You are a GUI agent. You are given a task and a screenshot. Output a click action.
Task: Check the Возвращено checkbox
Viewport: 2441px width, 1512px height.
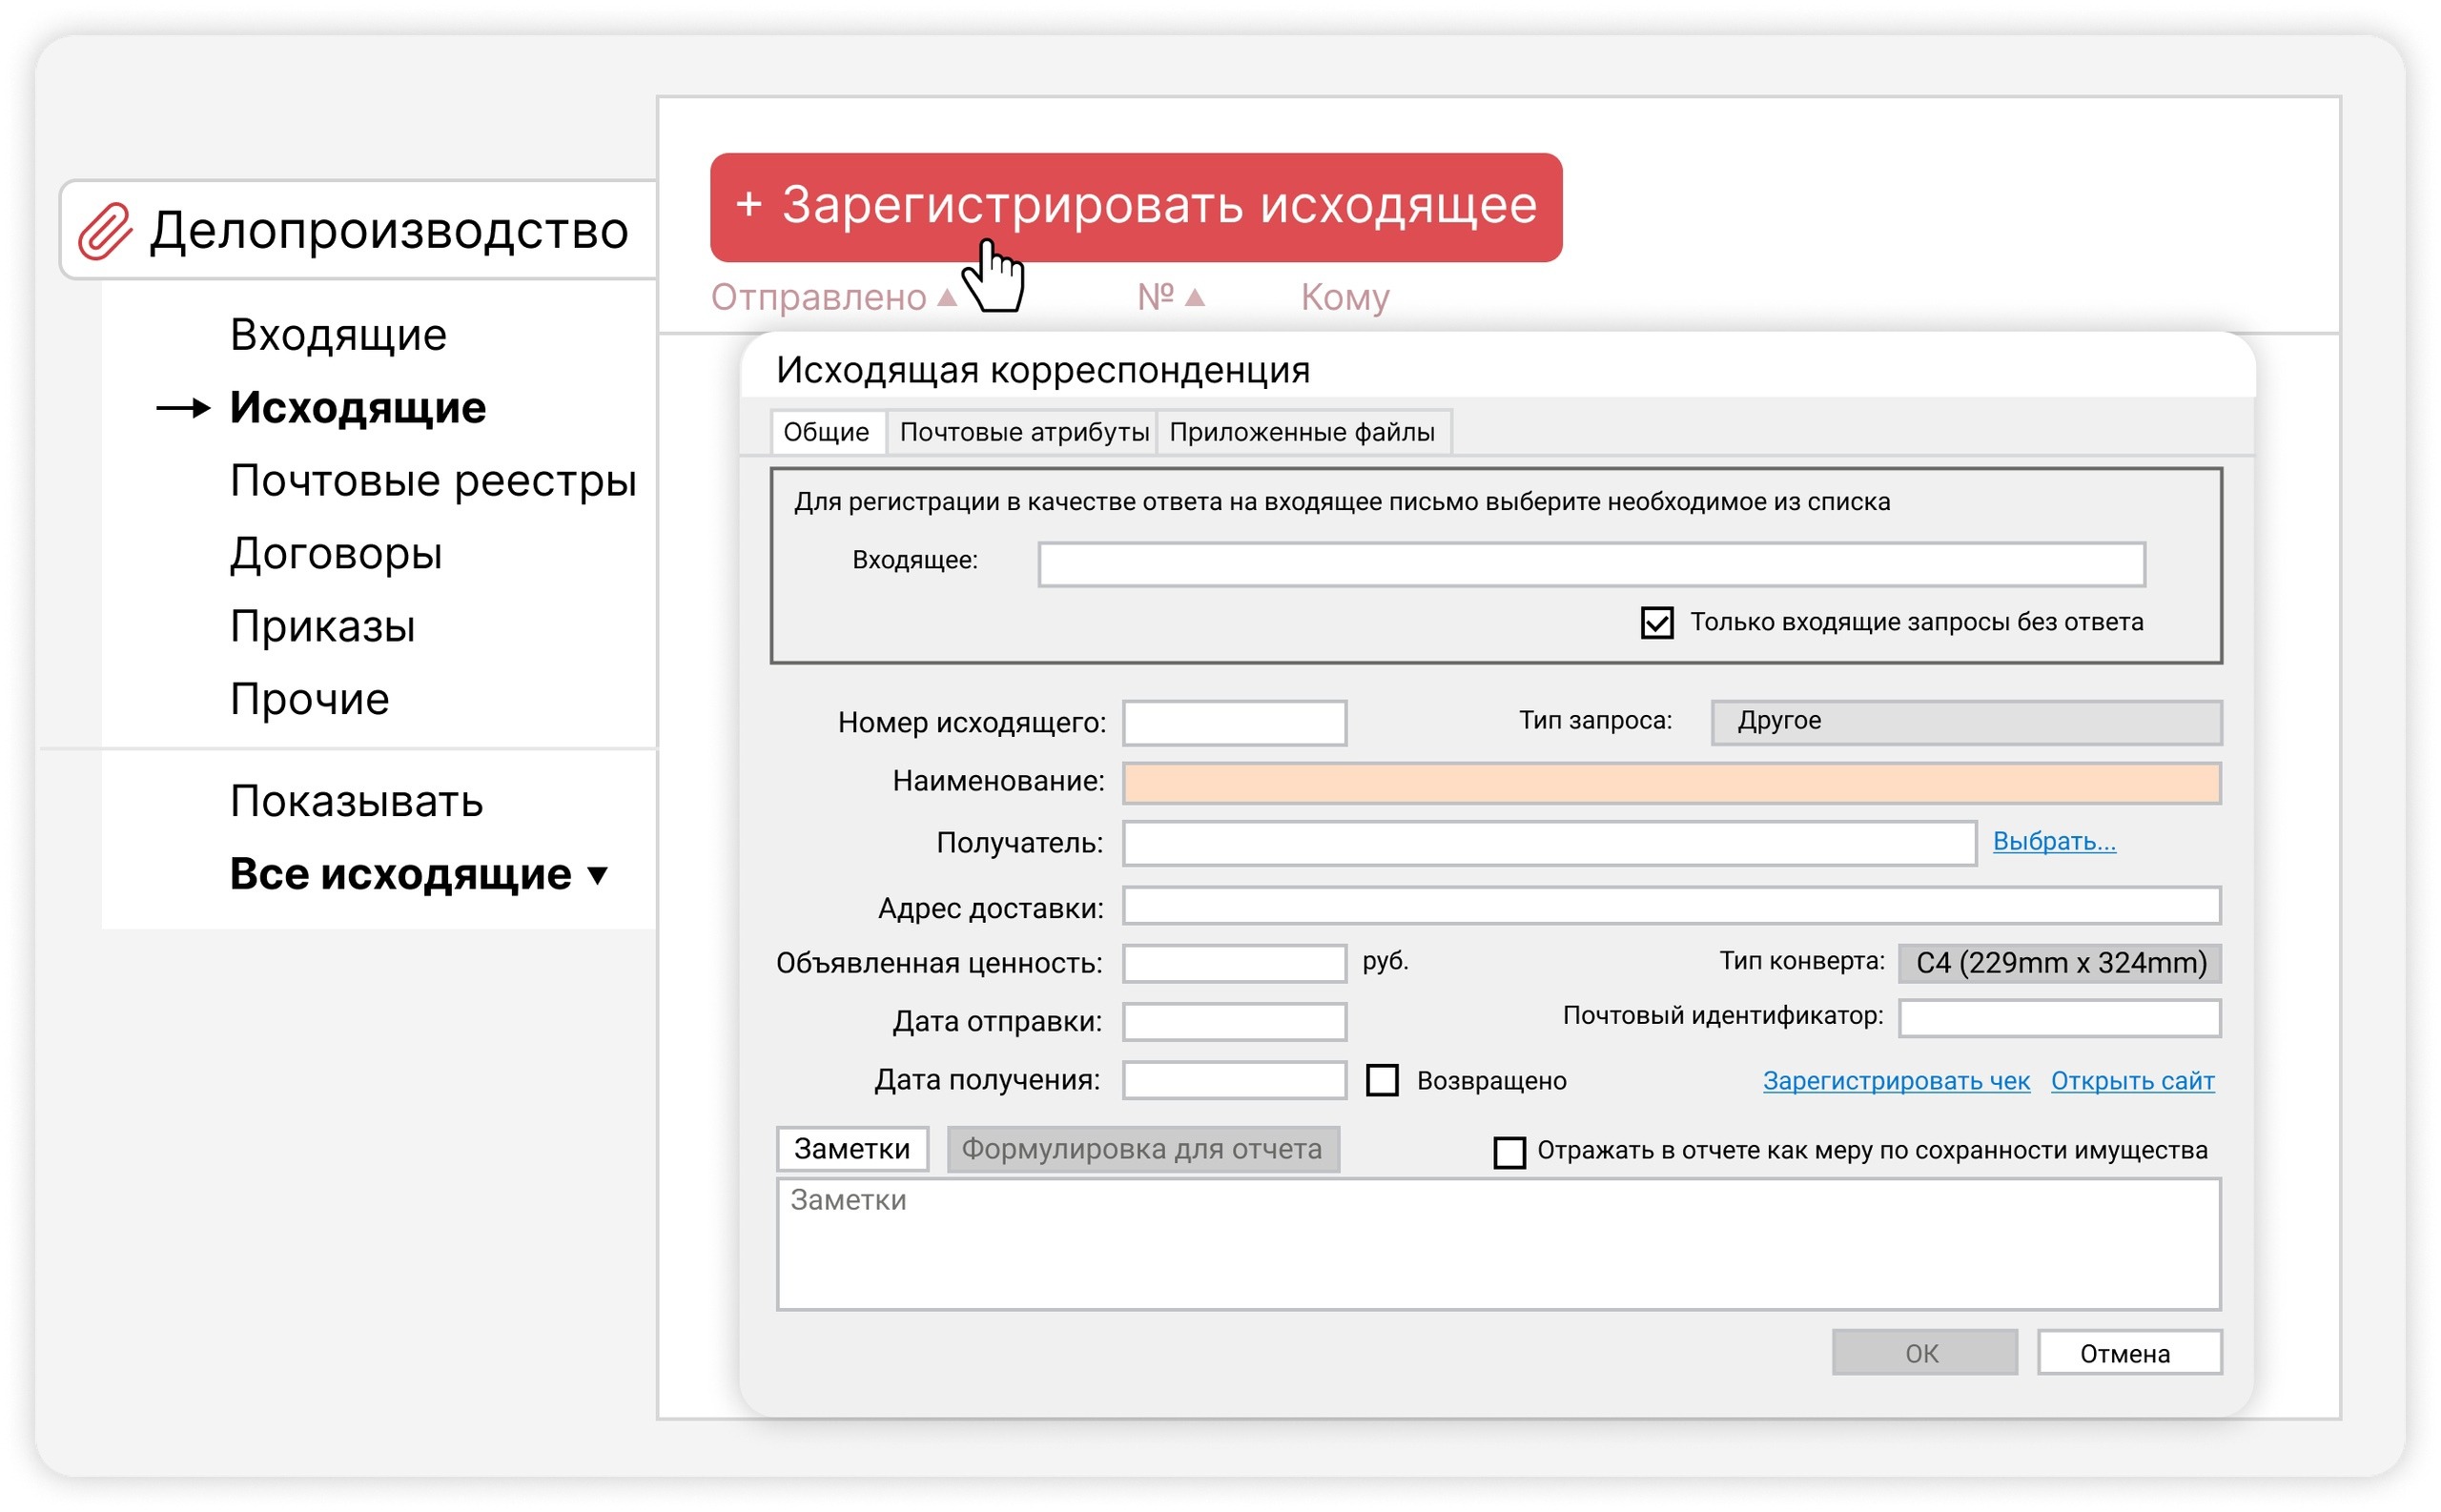[1382, 1081]
